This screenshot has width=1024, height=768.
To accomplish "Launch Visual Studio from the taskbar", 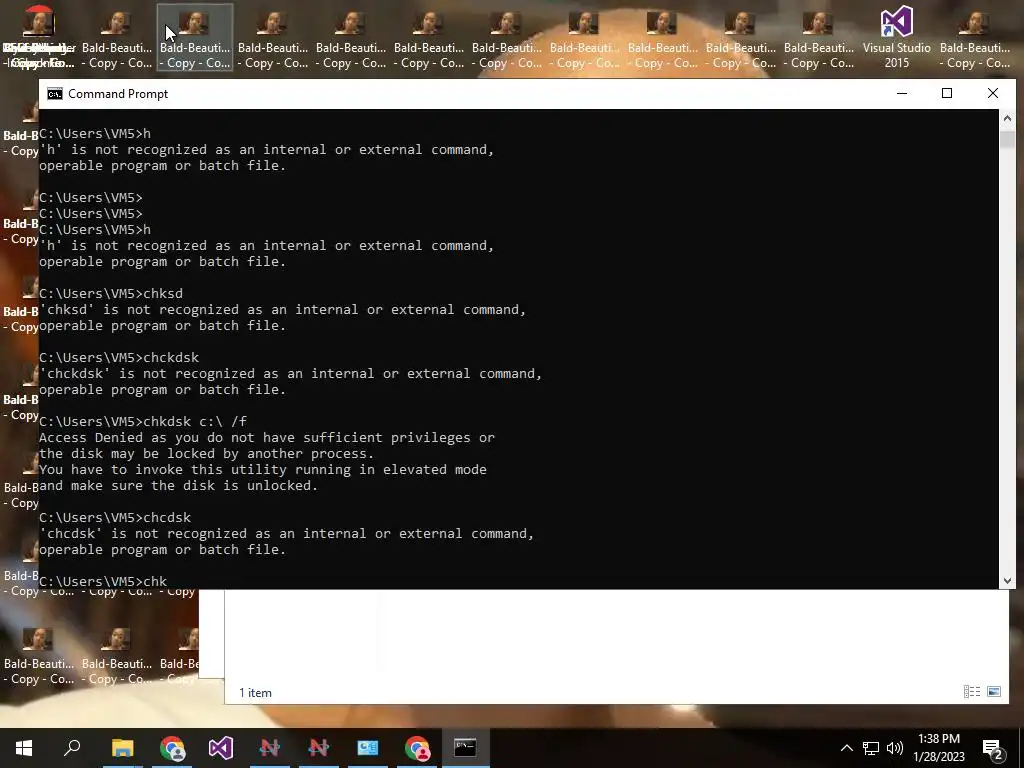I will click(x=221, y=747).
